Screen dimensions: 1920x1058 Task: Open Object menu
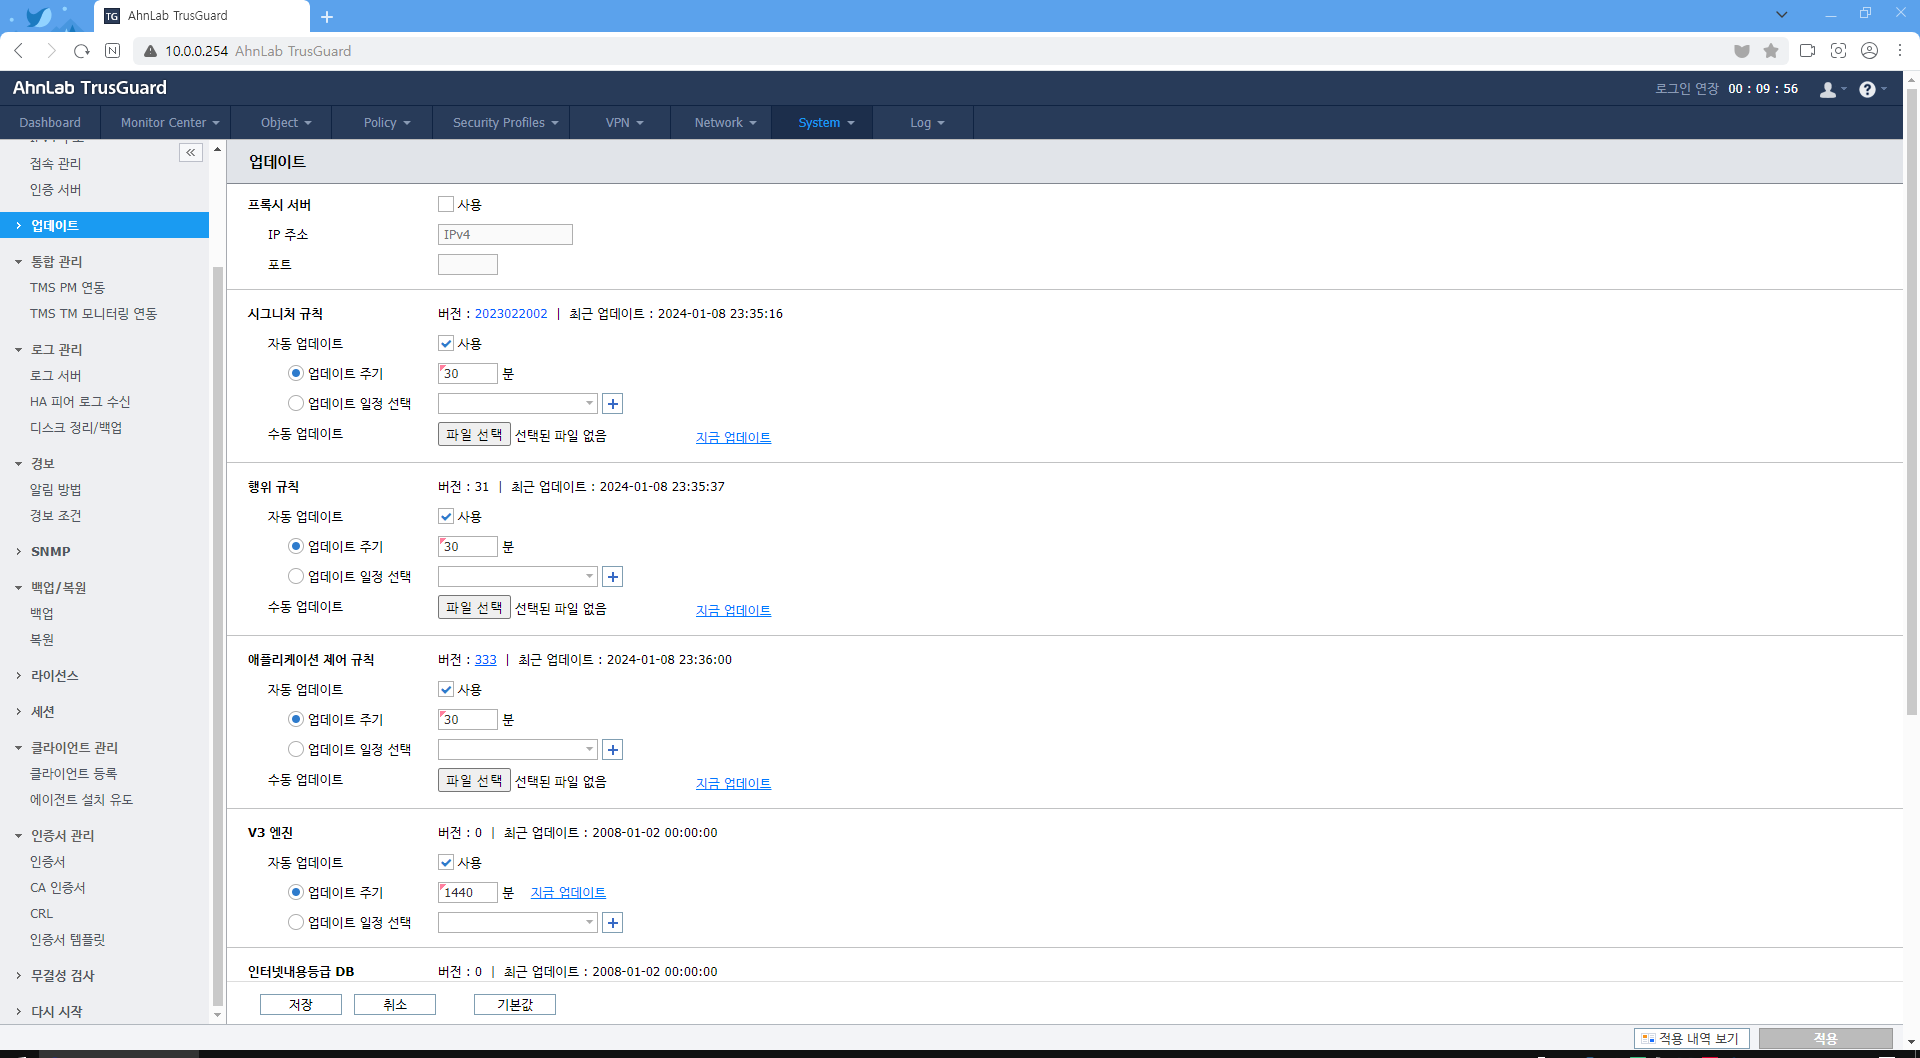286,122
